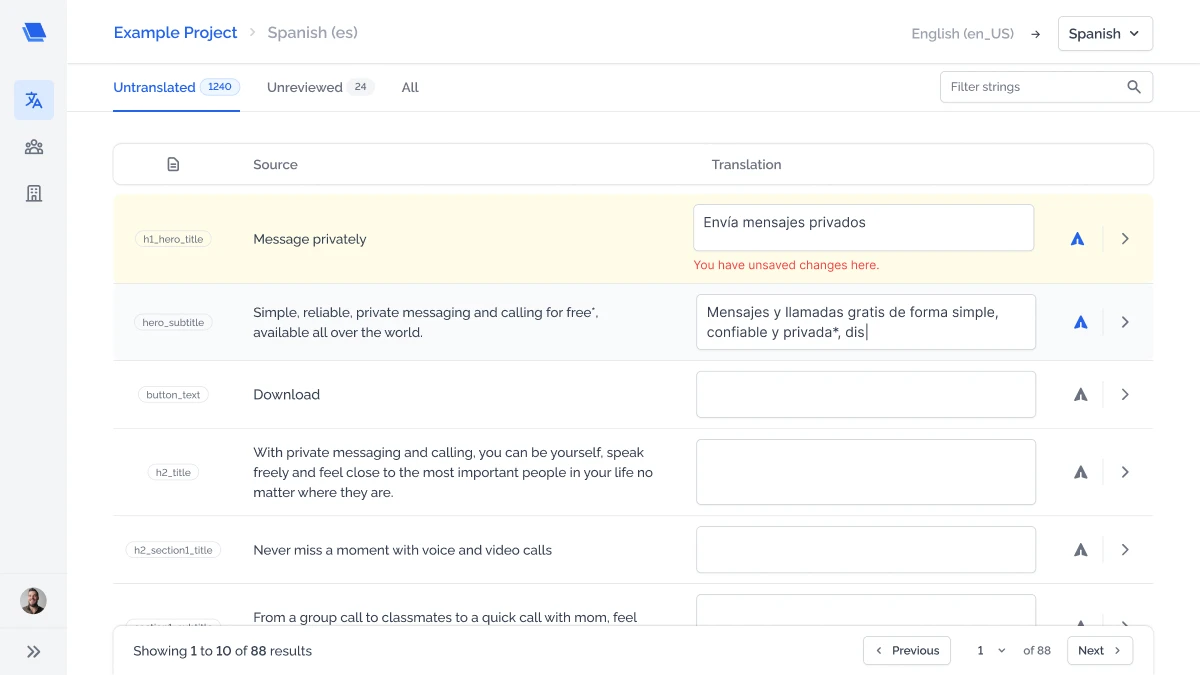This screenshot has height=675, width=1200.
Task: Open the Example Project breadcrumb link
Action: click(175, 33)
